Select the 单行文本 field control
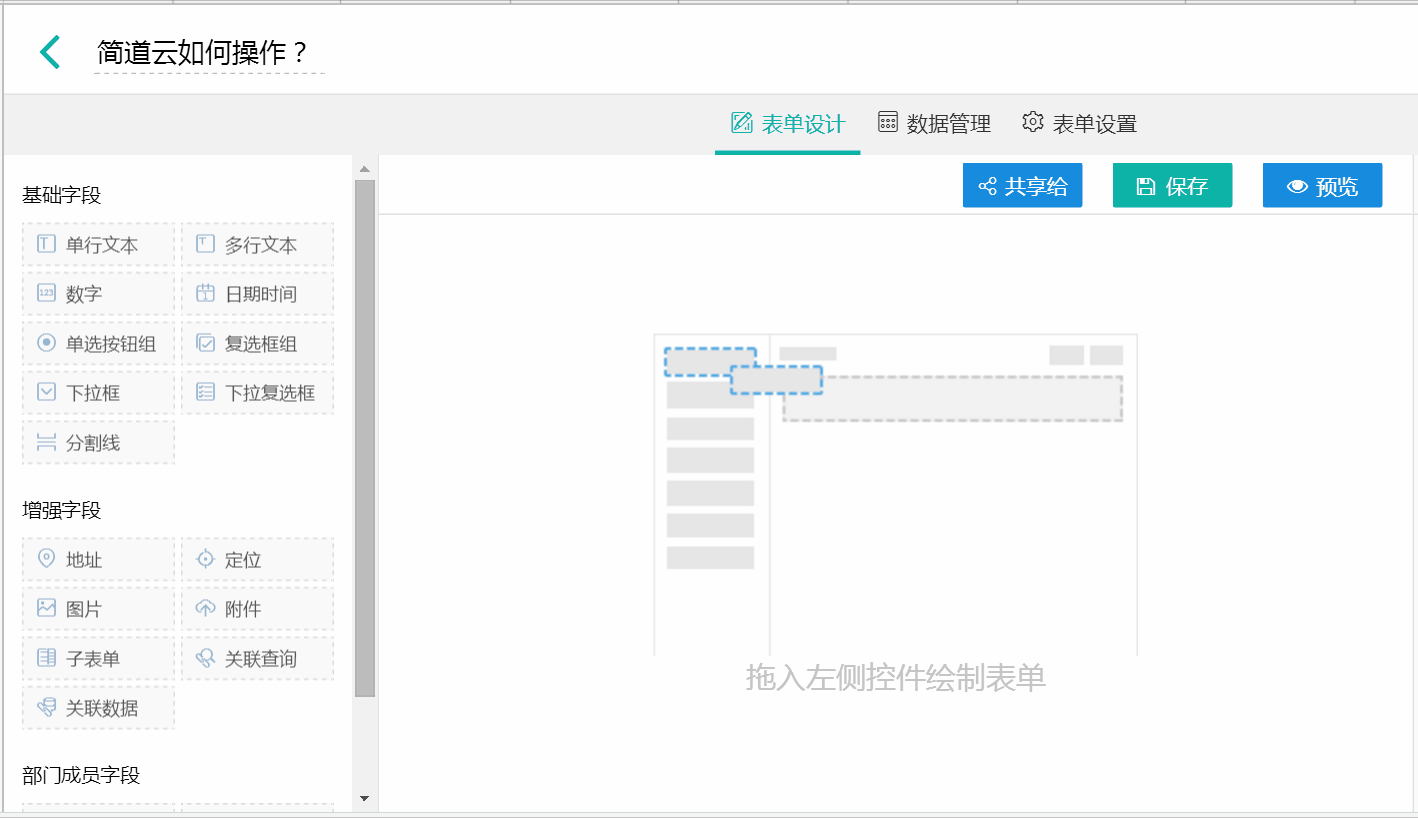Image resolution: width=1418 pixels, height=818 pixels. click(x=99, y=245)
